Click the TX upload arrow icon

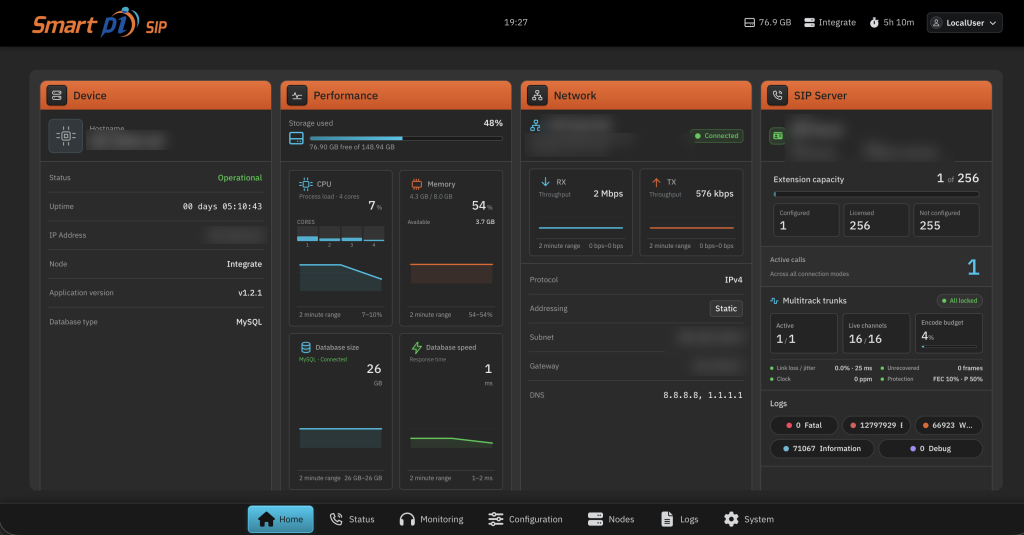pyautogui.click(x=656, y=182)
